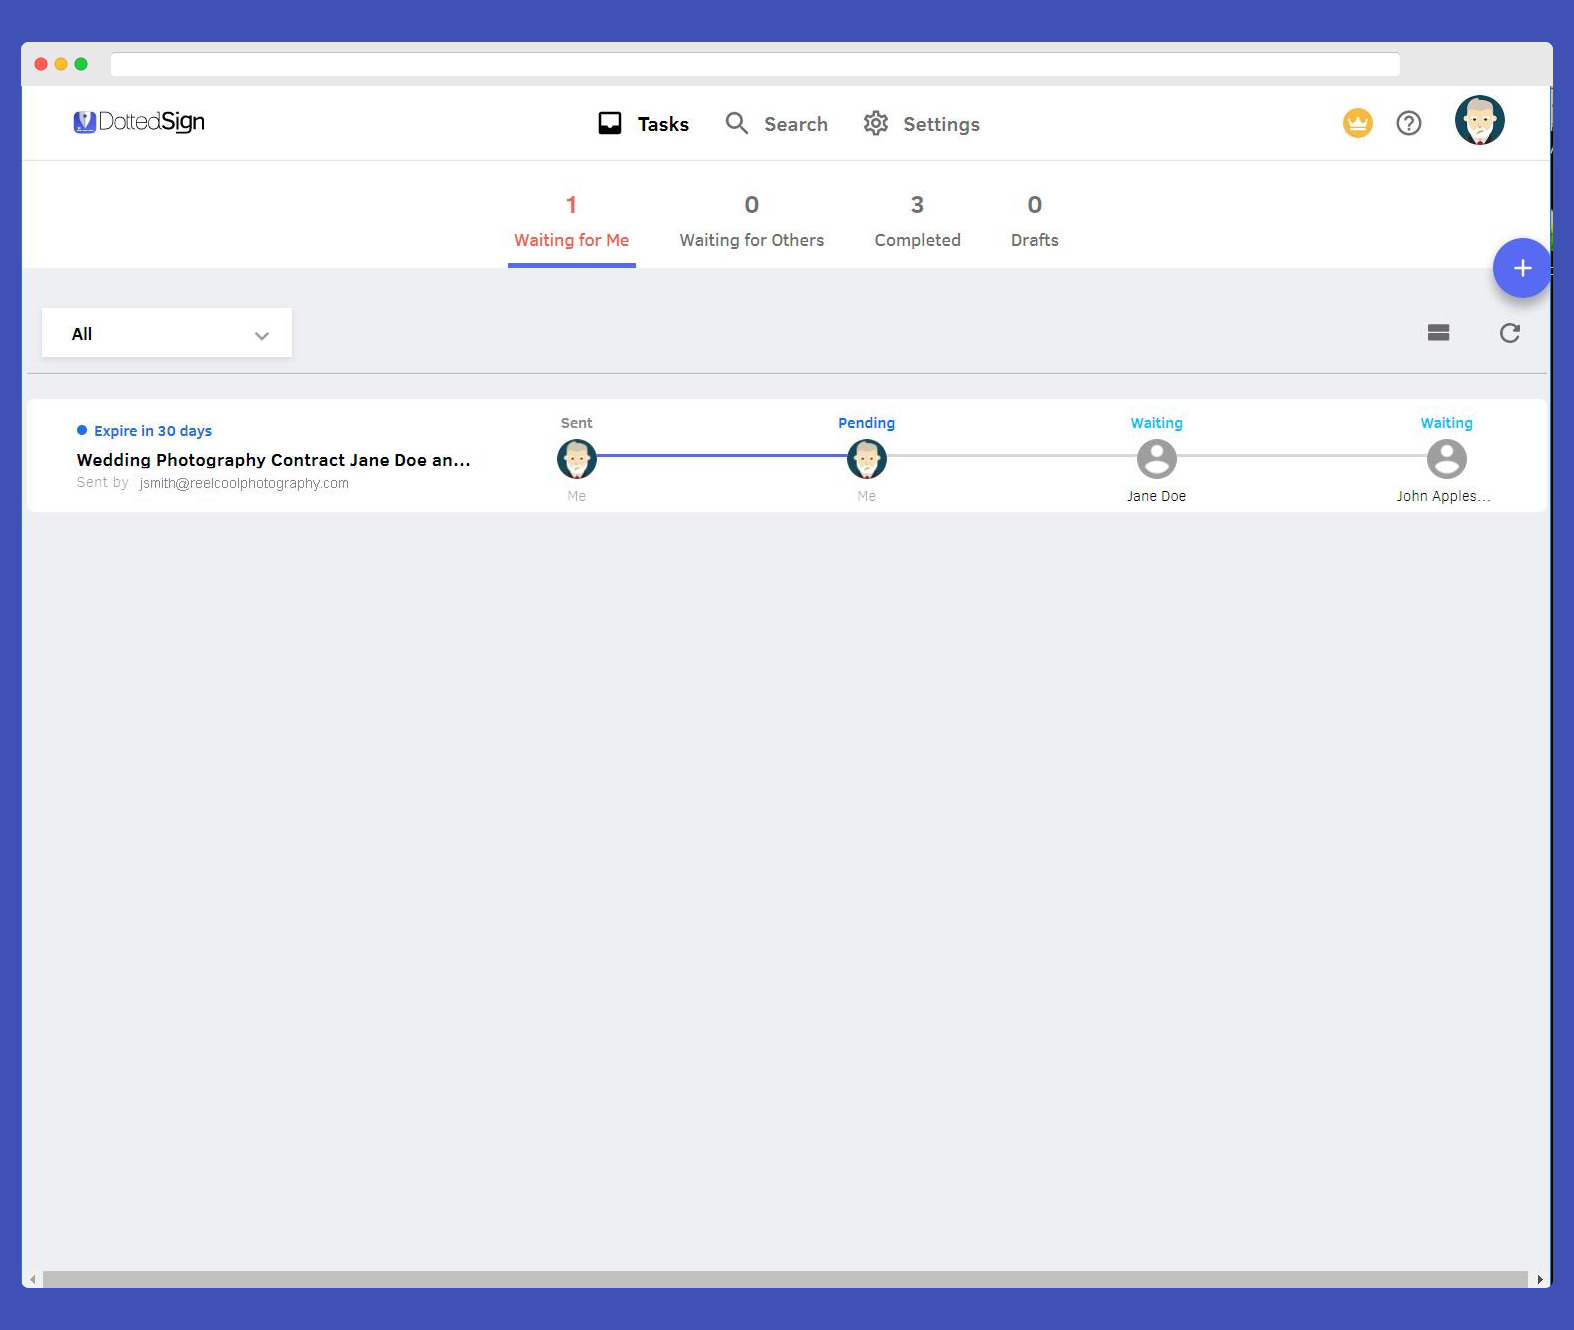Expand the All filter dropdown

[167, 334]
